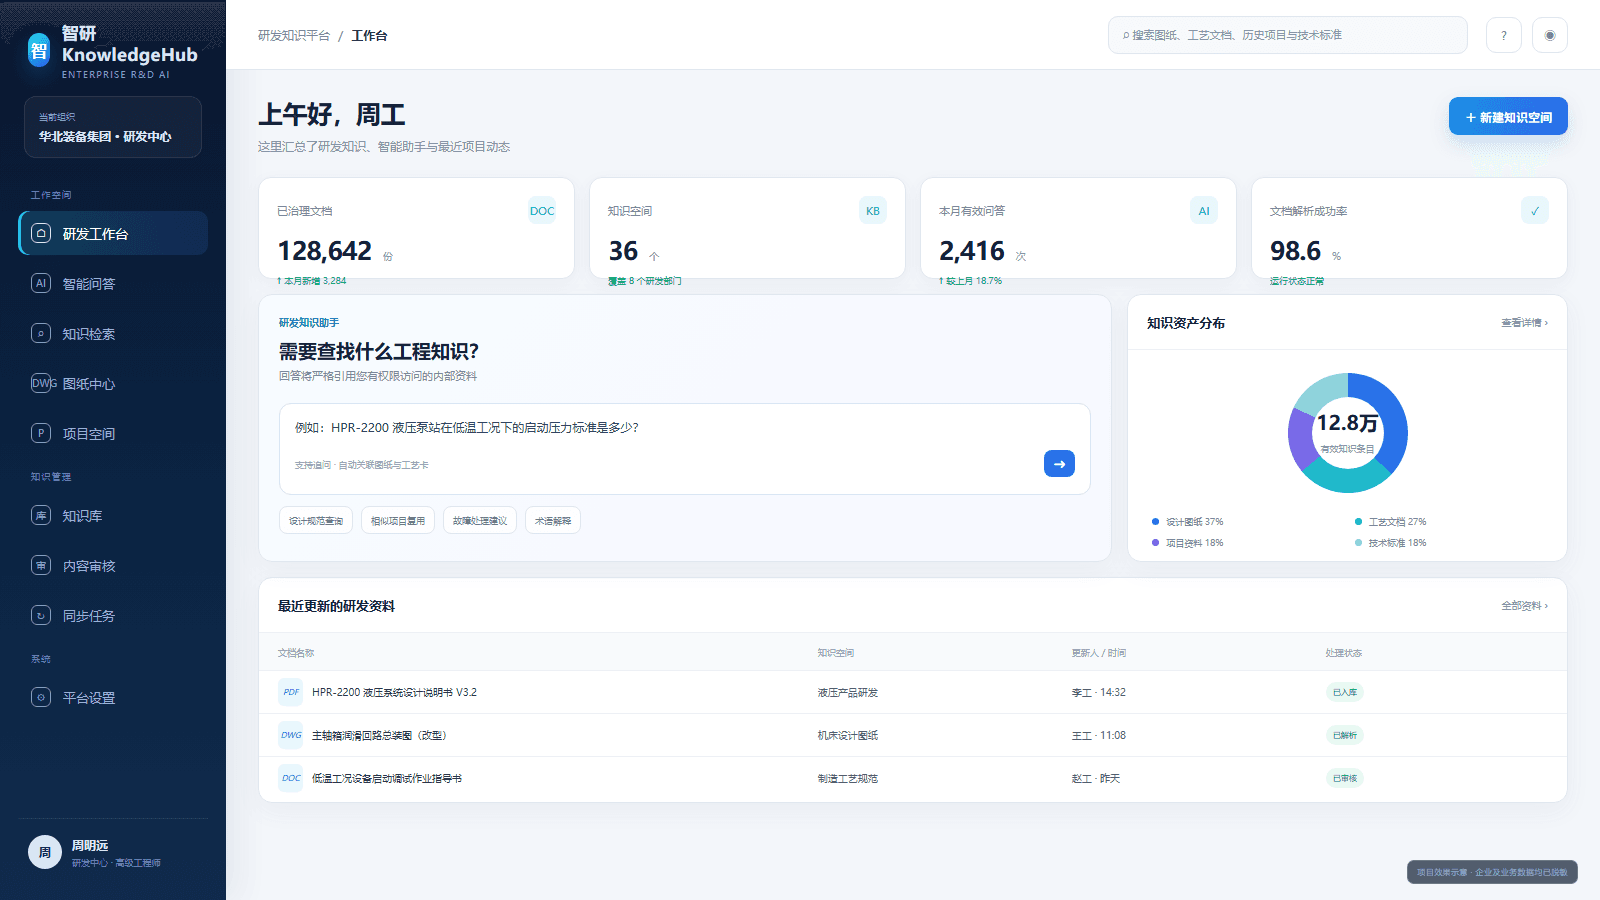Image resolution: width=1600 pixels, height=900 pixels.
Task: Click 李工 · 14:32 cell
Action: 1098,692
